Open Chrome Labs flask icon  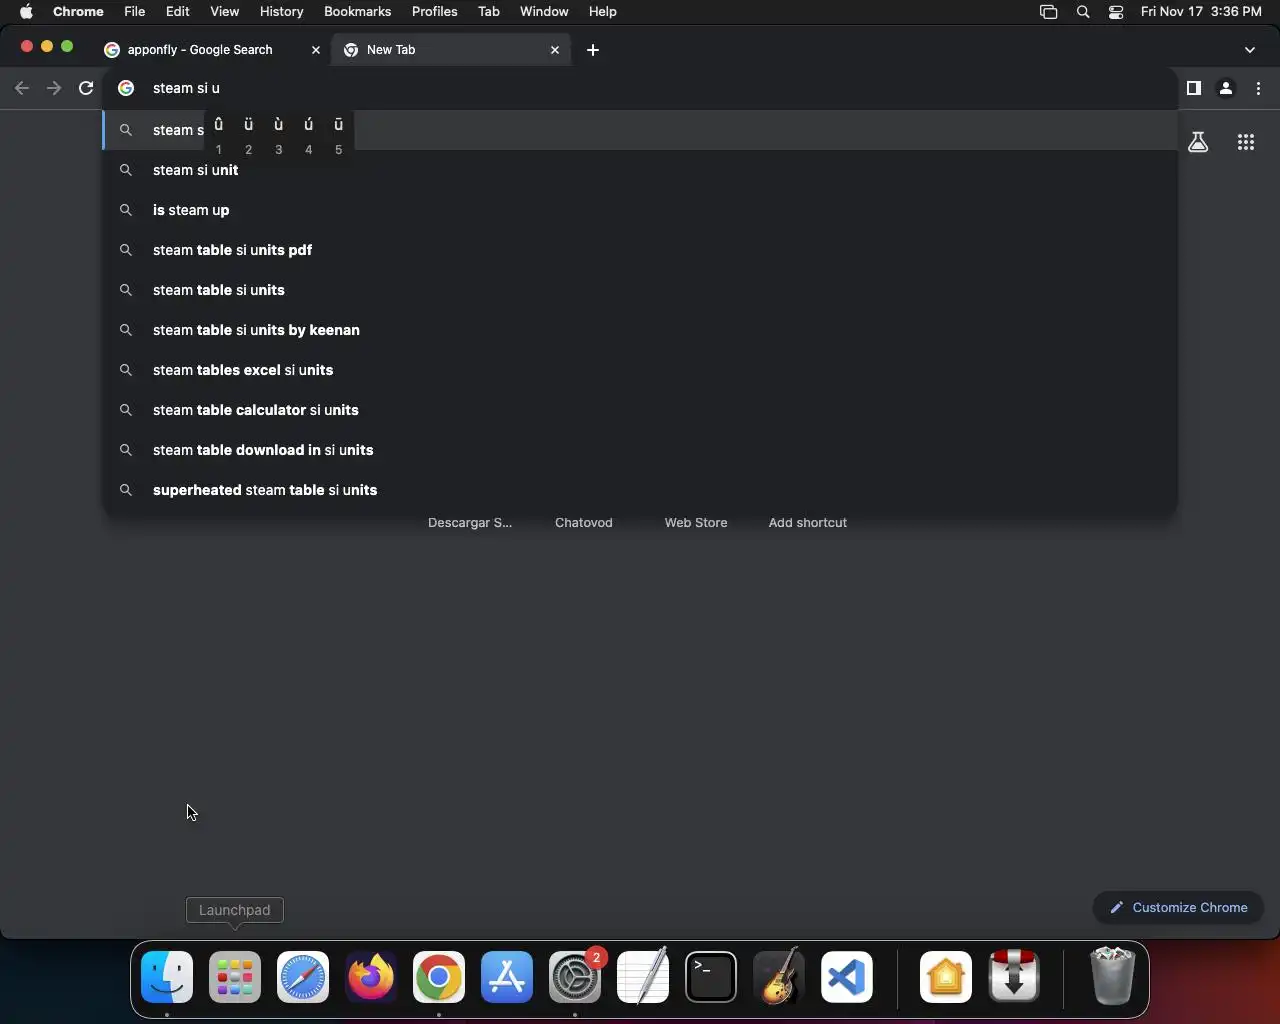click(x=1198, y=142)
